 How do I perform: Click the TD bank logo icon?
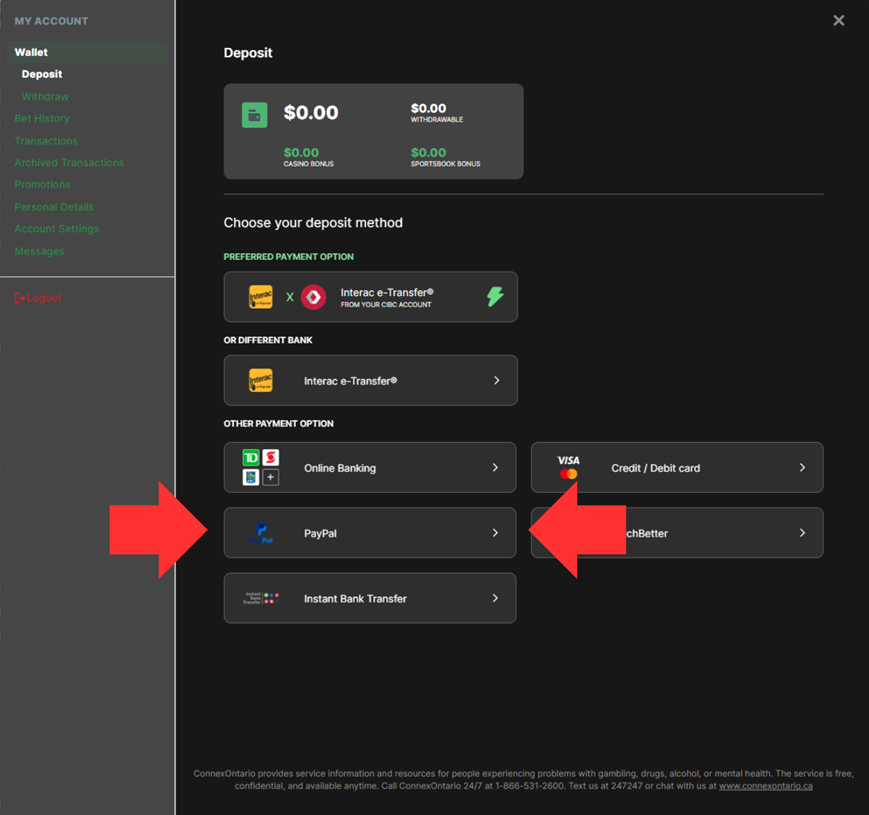point(251,458)
